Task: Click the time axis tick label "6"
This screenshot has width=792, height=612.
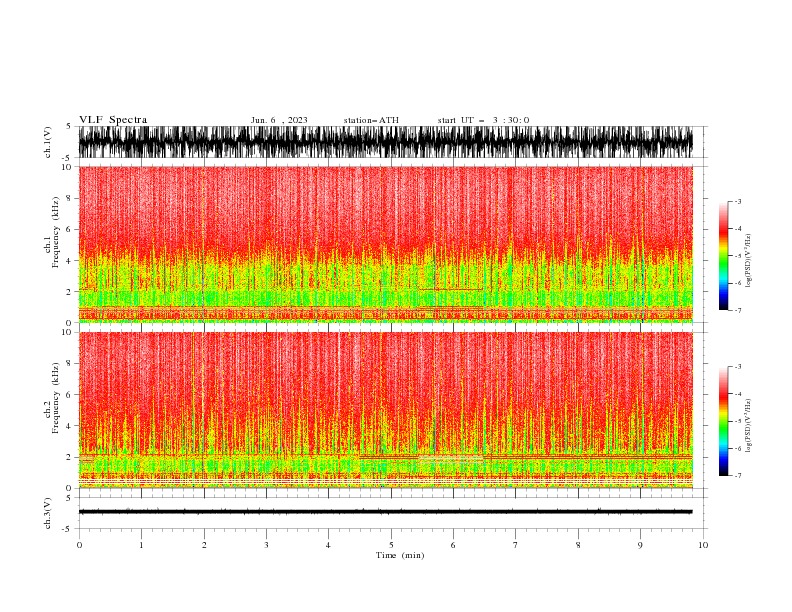Action: tap(453, 545)
